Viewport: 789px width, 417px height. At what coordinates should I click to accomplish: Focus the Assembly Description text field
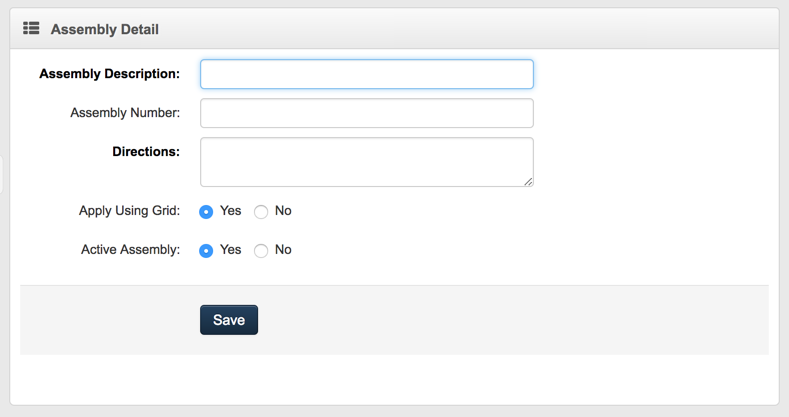[366, 74]
